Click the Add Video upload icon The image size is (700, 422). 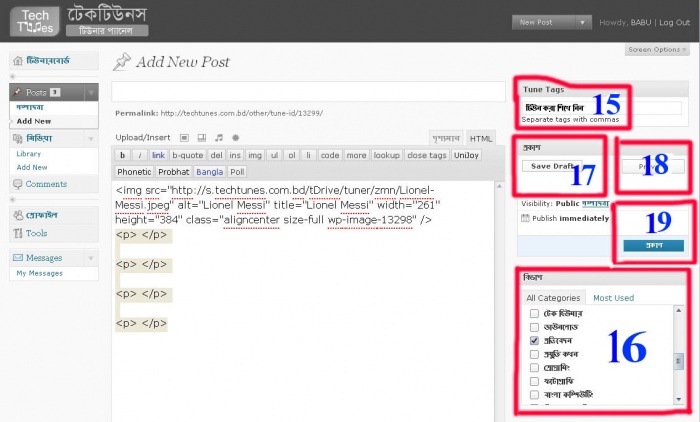202,138
